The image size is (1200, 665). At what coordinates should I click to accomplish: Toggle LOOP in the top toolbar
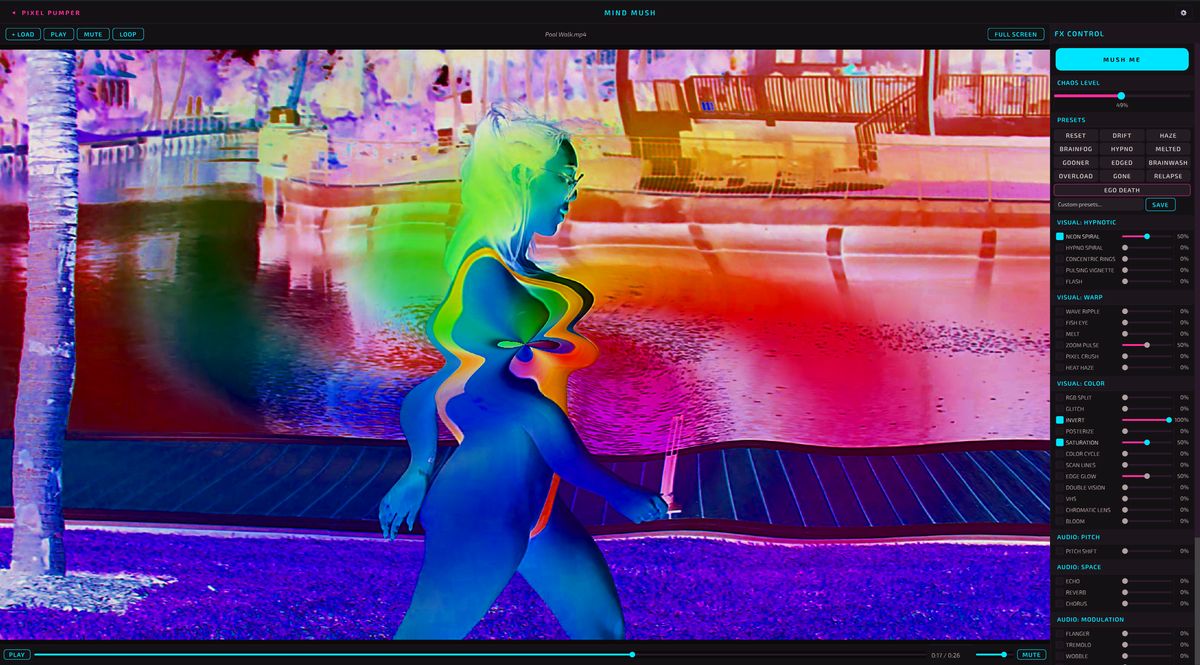coord(127,33)
